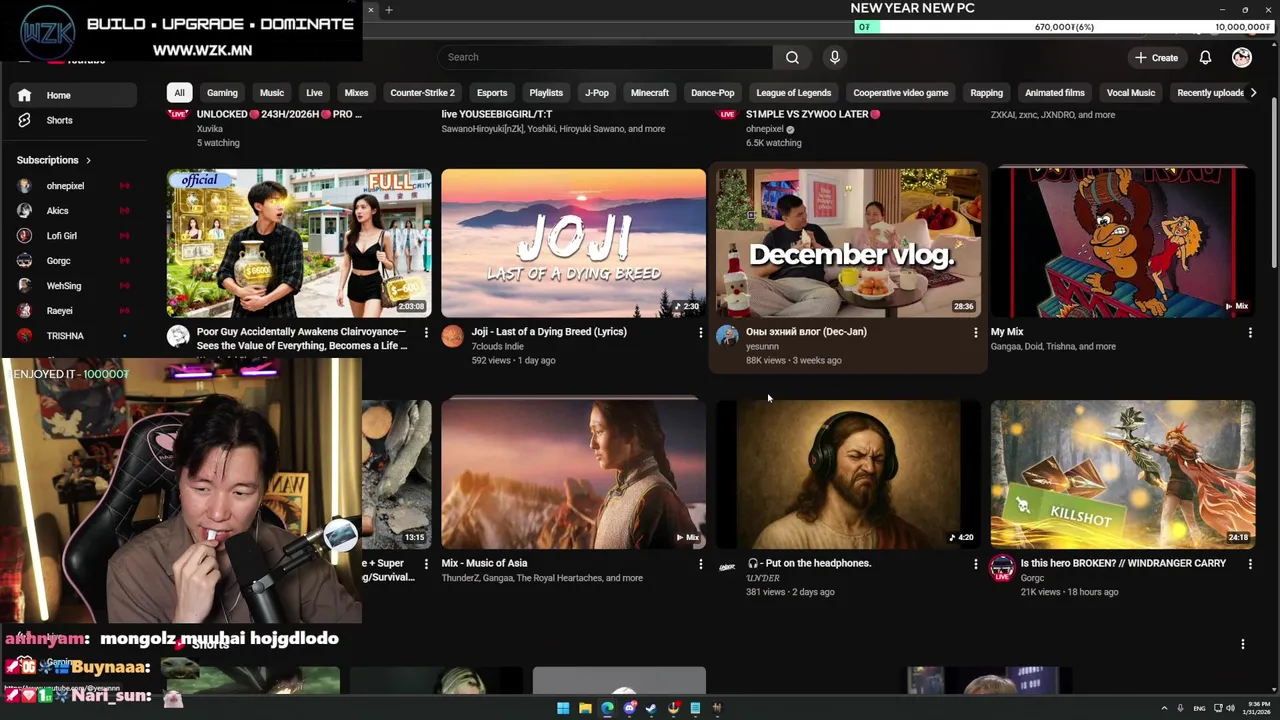
Task: Click the Create button
Action: (1156, 57)
